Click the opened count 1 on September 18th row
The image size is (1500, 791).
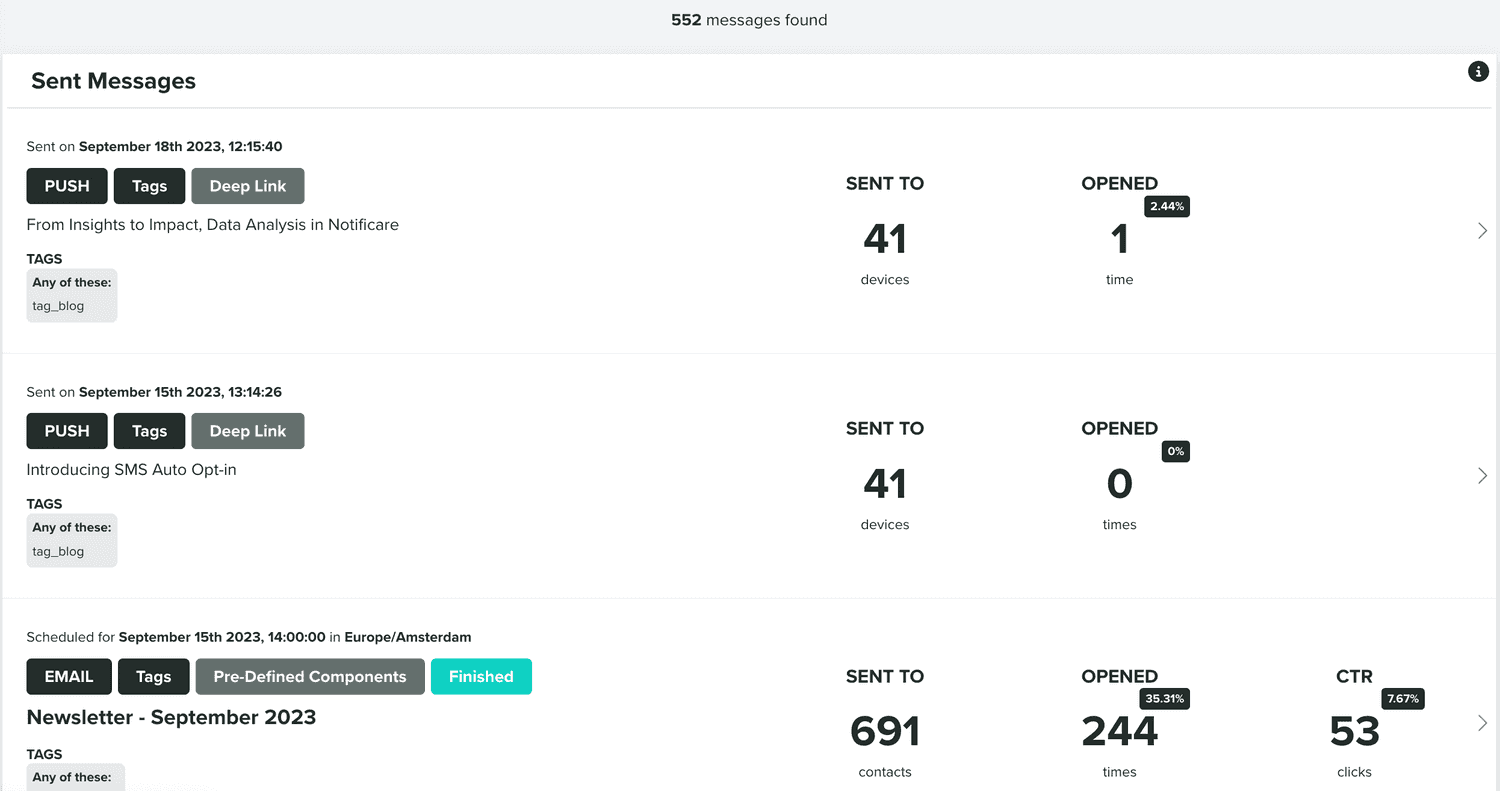(x=1120, y=239)
